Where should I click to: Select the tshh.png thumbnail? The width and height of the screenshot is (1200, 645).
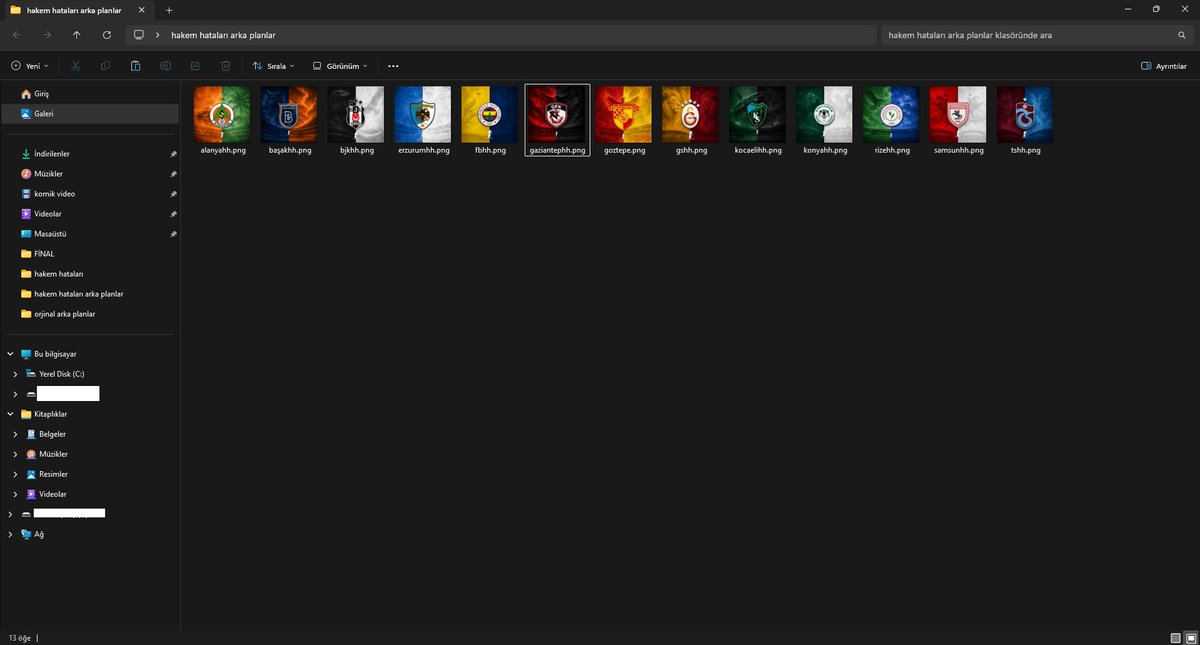pyautogui.click(x=1026, y=114)
